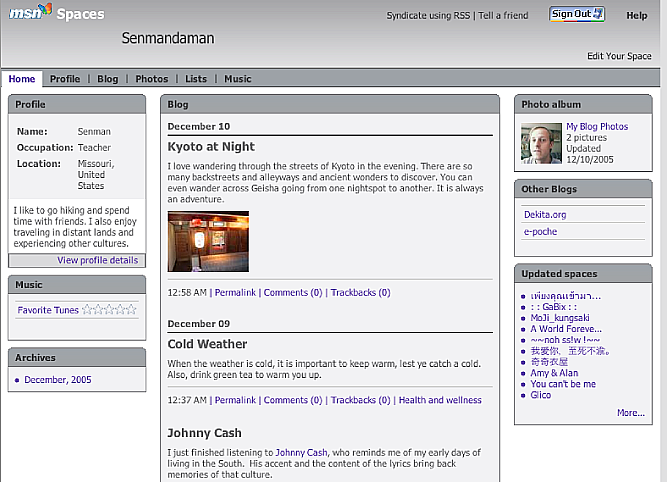Open Comments (0) on Cold Weather post

293,400
